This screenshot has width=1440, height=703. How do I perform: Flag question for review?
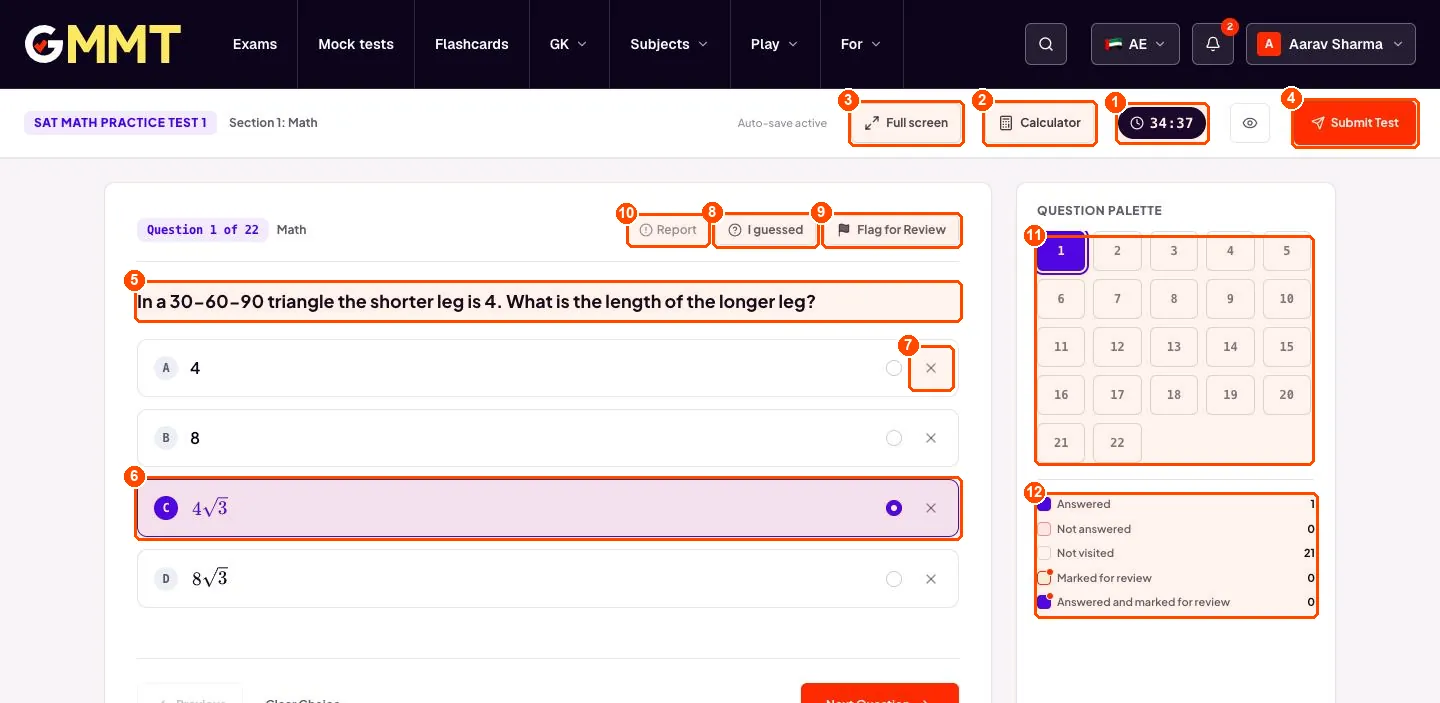pos(891,230)
